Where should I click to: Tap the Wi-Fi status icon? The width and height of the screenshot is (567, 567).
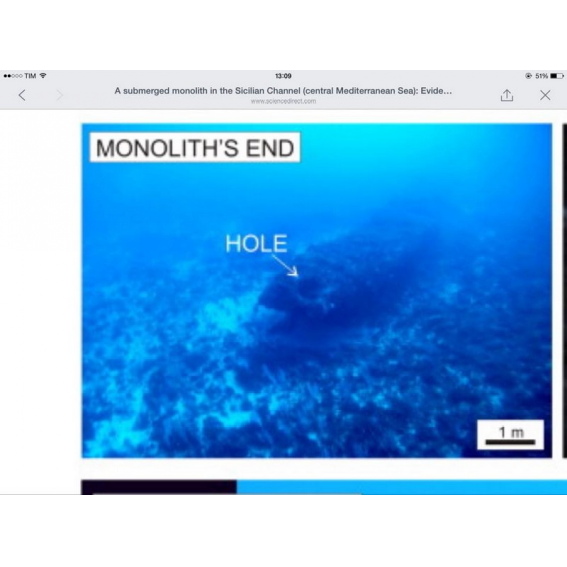pyautogui.click(x=43, y=76)
